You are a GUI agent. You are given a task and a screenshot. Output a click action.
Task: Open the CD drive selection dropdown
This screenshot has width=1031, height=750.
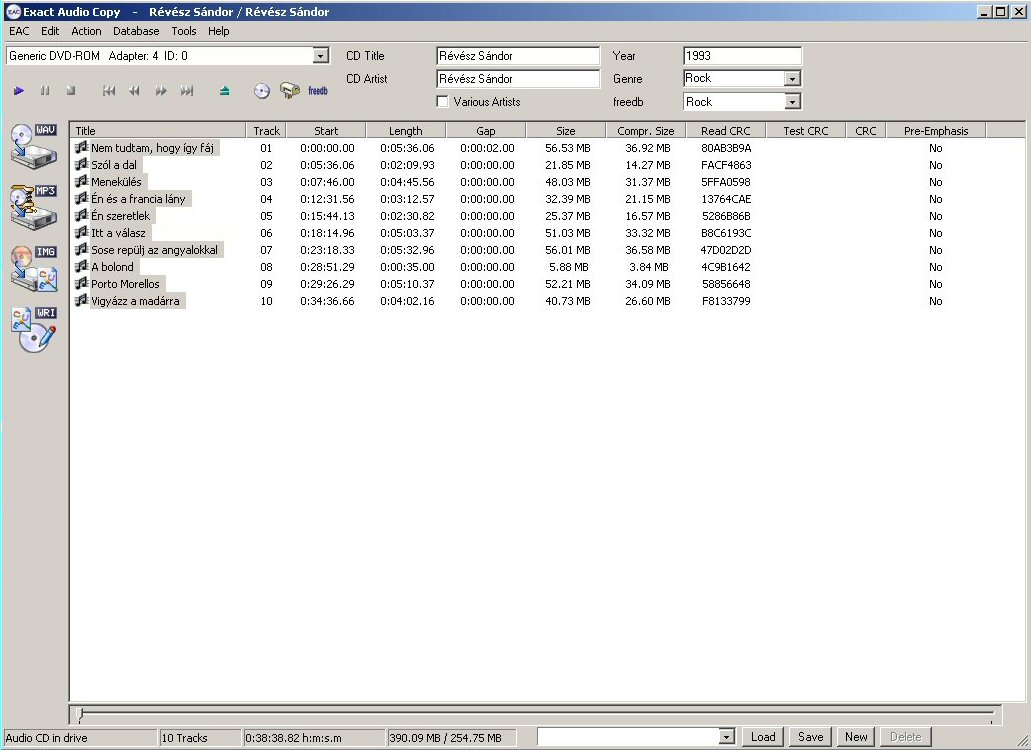320,57
